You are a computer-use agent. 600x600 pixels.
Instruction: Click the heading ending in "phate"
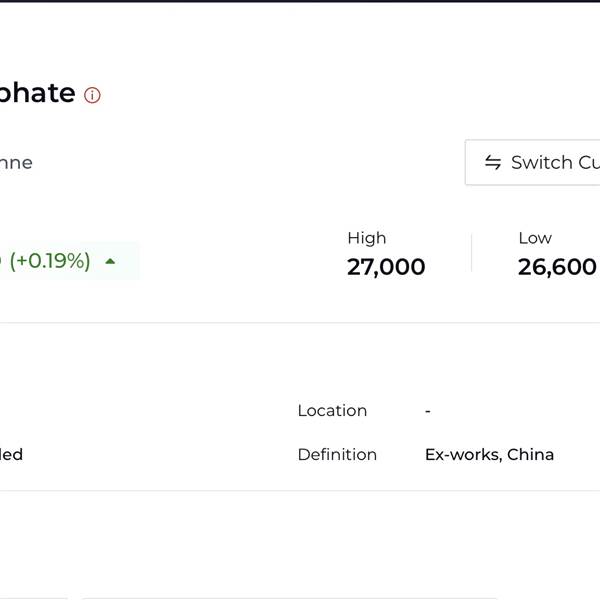(x=37, y=93)
